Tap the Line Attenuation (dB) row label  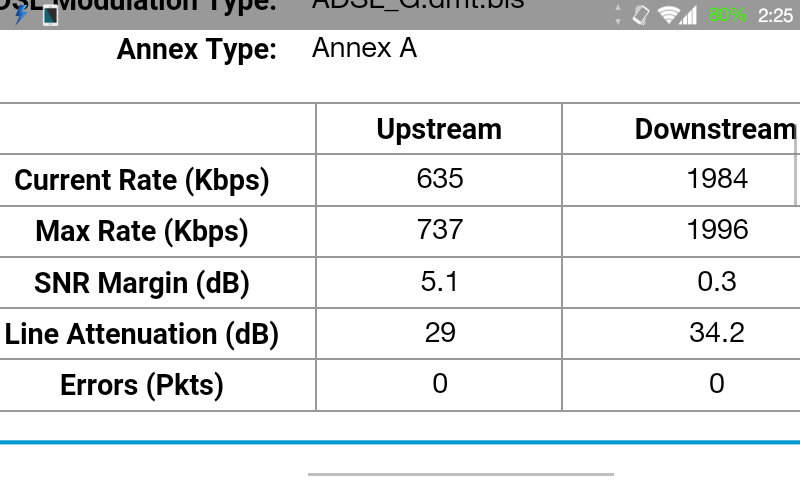tap(142, 334)
